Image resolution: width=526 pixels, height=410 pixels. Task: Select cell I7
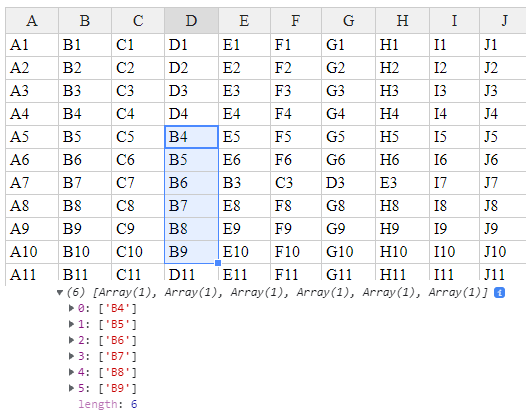455,183
